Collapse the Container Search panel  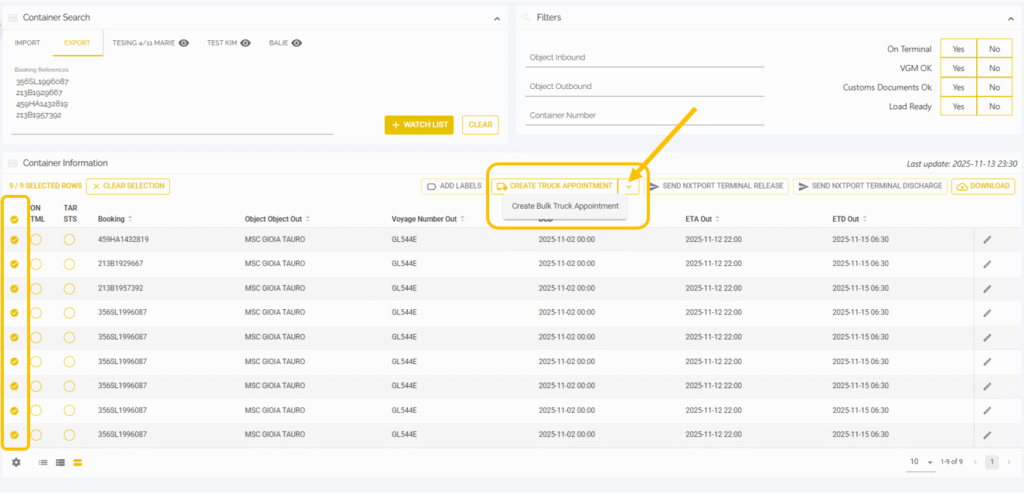497,18
